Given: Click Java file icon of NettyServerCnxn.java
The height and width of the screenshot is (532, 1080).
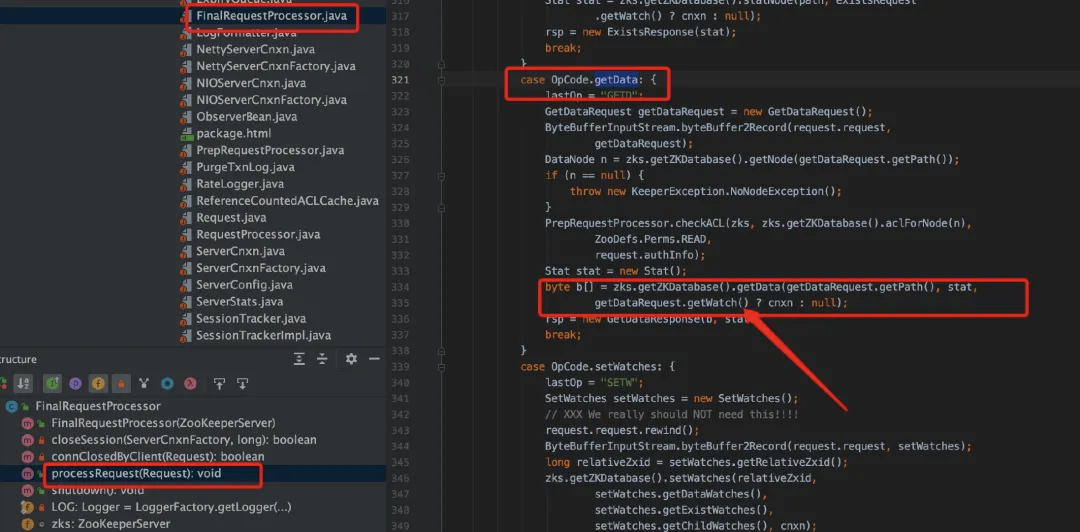Looking at the screenshot, I should tap(185, 50).
